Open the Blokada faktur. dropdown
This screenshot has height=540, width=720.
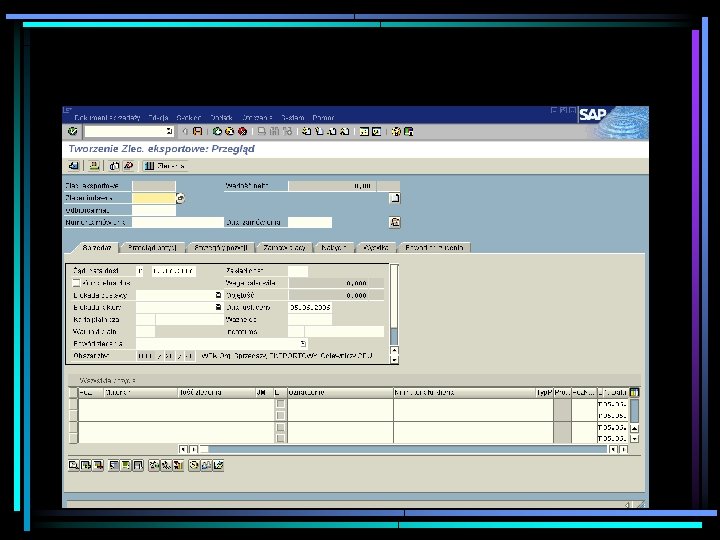pyautogui.click(x=219, y=307)
